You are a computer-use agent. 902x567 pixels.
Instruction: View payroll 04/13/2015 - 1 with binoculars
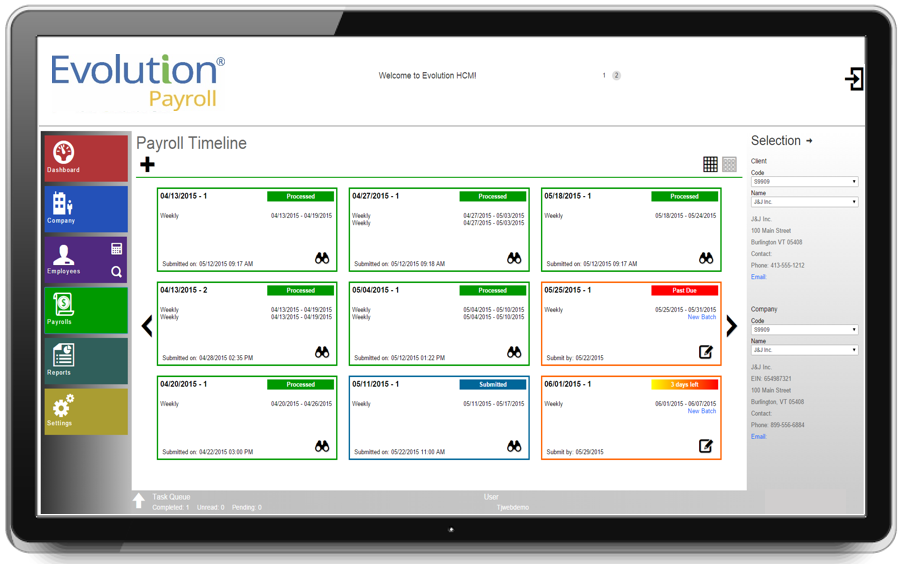pyautogui.click(x=322, y=258)
